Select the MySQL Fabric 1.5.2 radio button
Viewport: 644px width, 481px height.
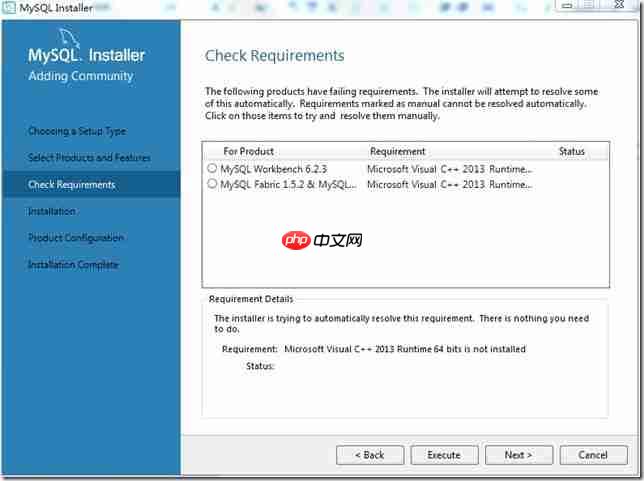(212, 184)
